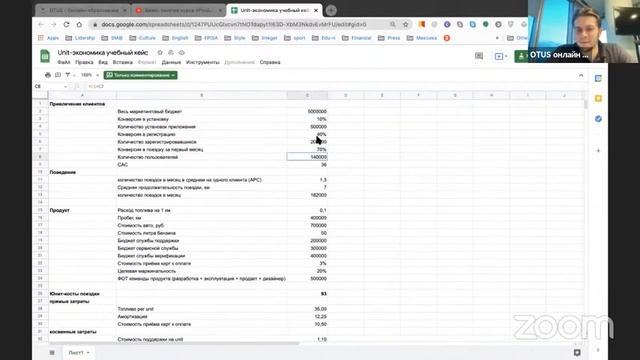
Task: Open the Справка menu
Action: pyautogui.click(x=270, y=62)
